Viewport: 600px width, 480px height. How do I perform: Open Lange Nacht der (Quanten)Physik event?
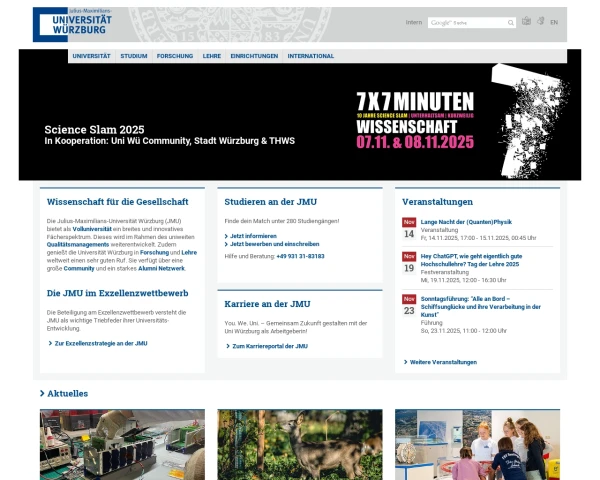pos(466,222)
